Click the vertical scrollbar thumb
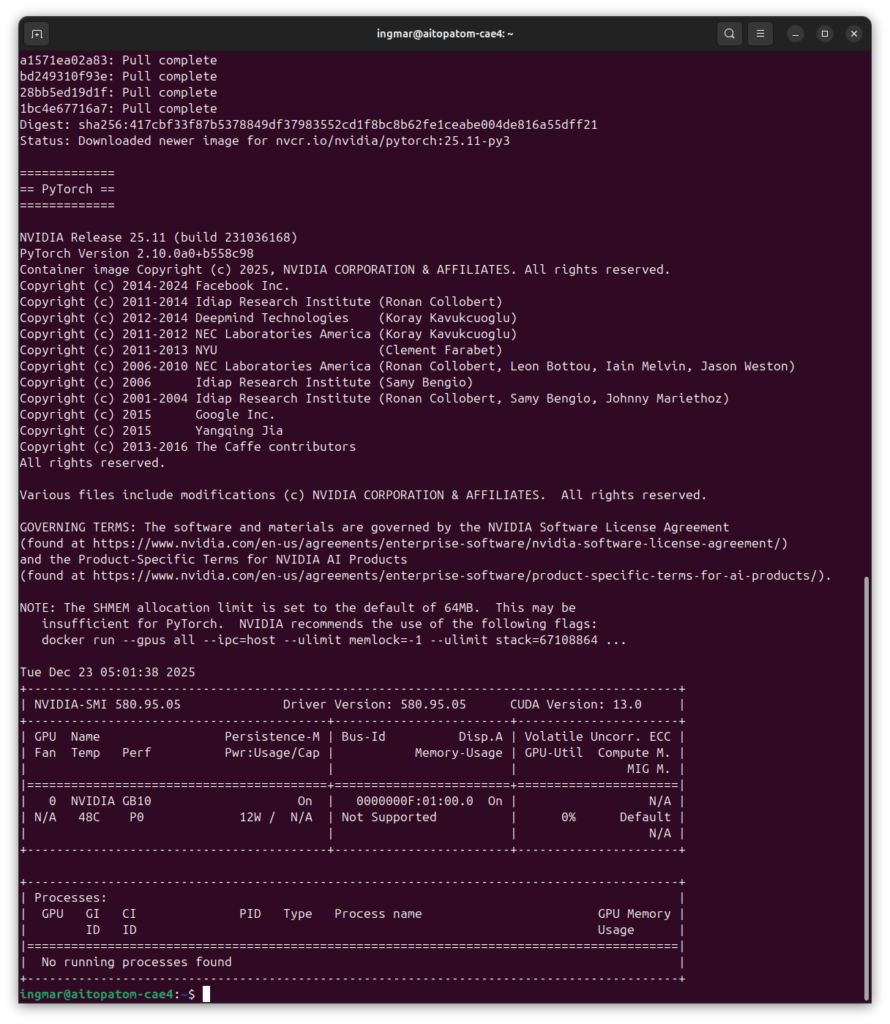Screen dimensions: 890x1024 866,790
